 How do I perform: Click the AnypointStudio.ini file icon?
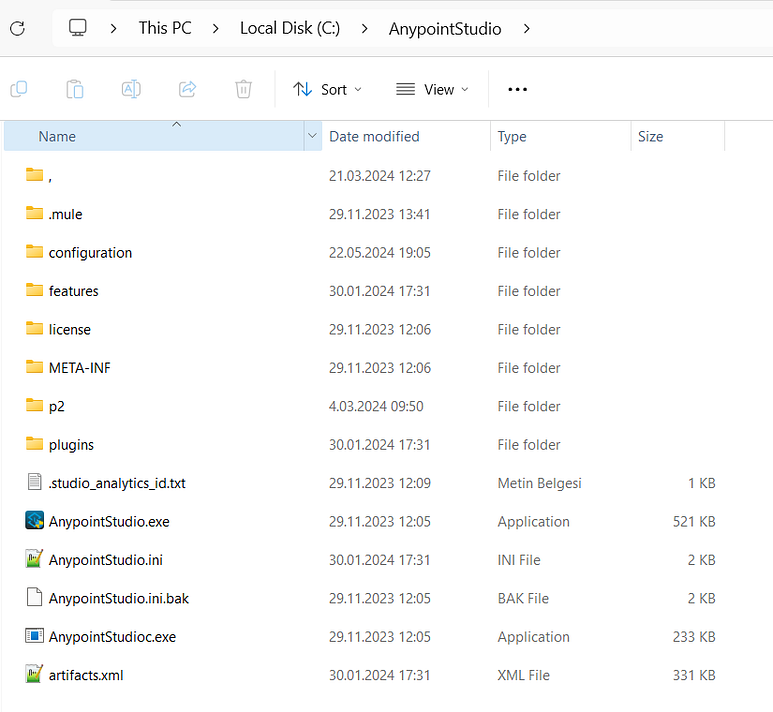click(34, 559)
